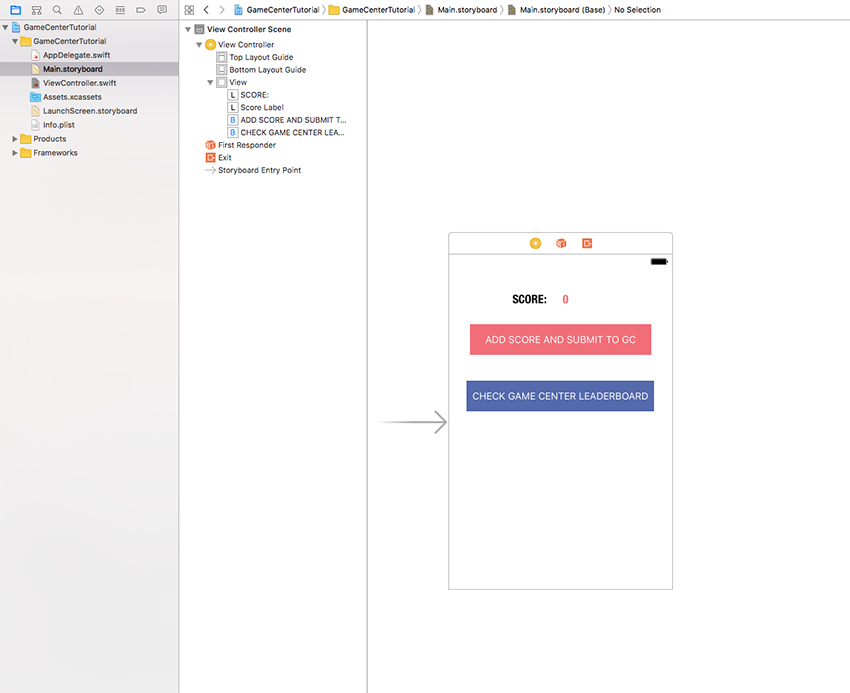Click the First Responder cube in scene dock
This screenshot has width=850, height=693.
(561, 243)
